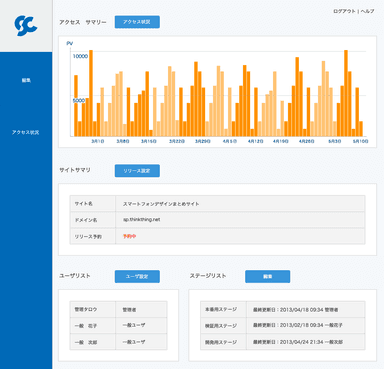384x369 pixels.
Task: Click the 3月1日 date label
Action: click(x=98, y=141)
